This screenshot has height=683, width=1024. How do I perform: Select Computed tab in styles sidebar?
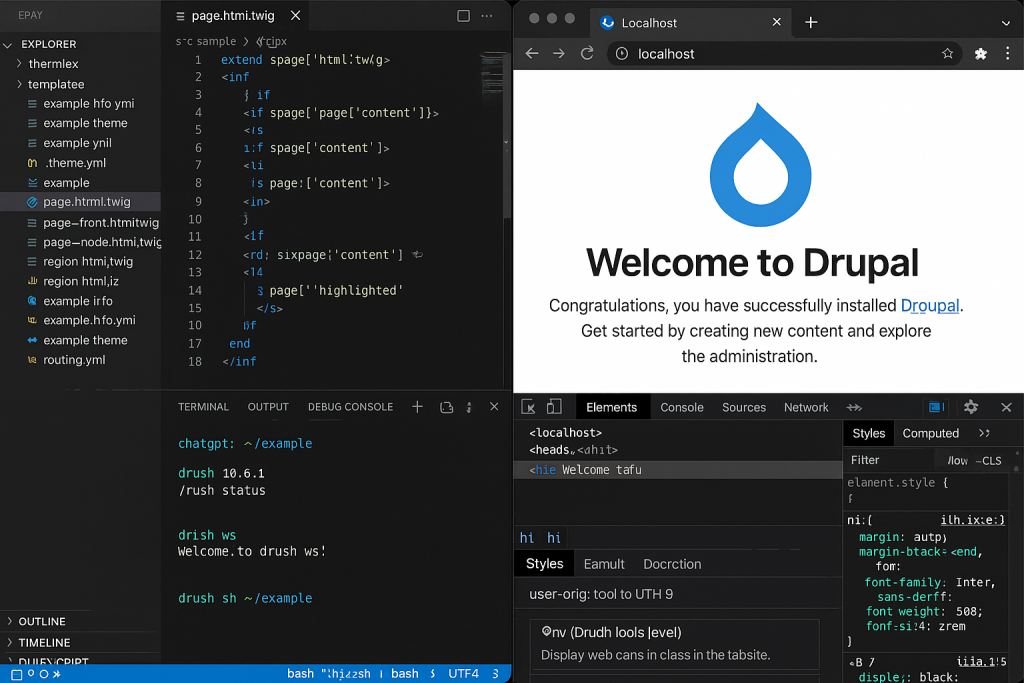tap(931, 433)
